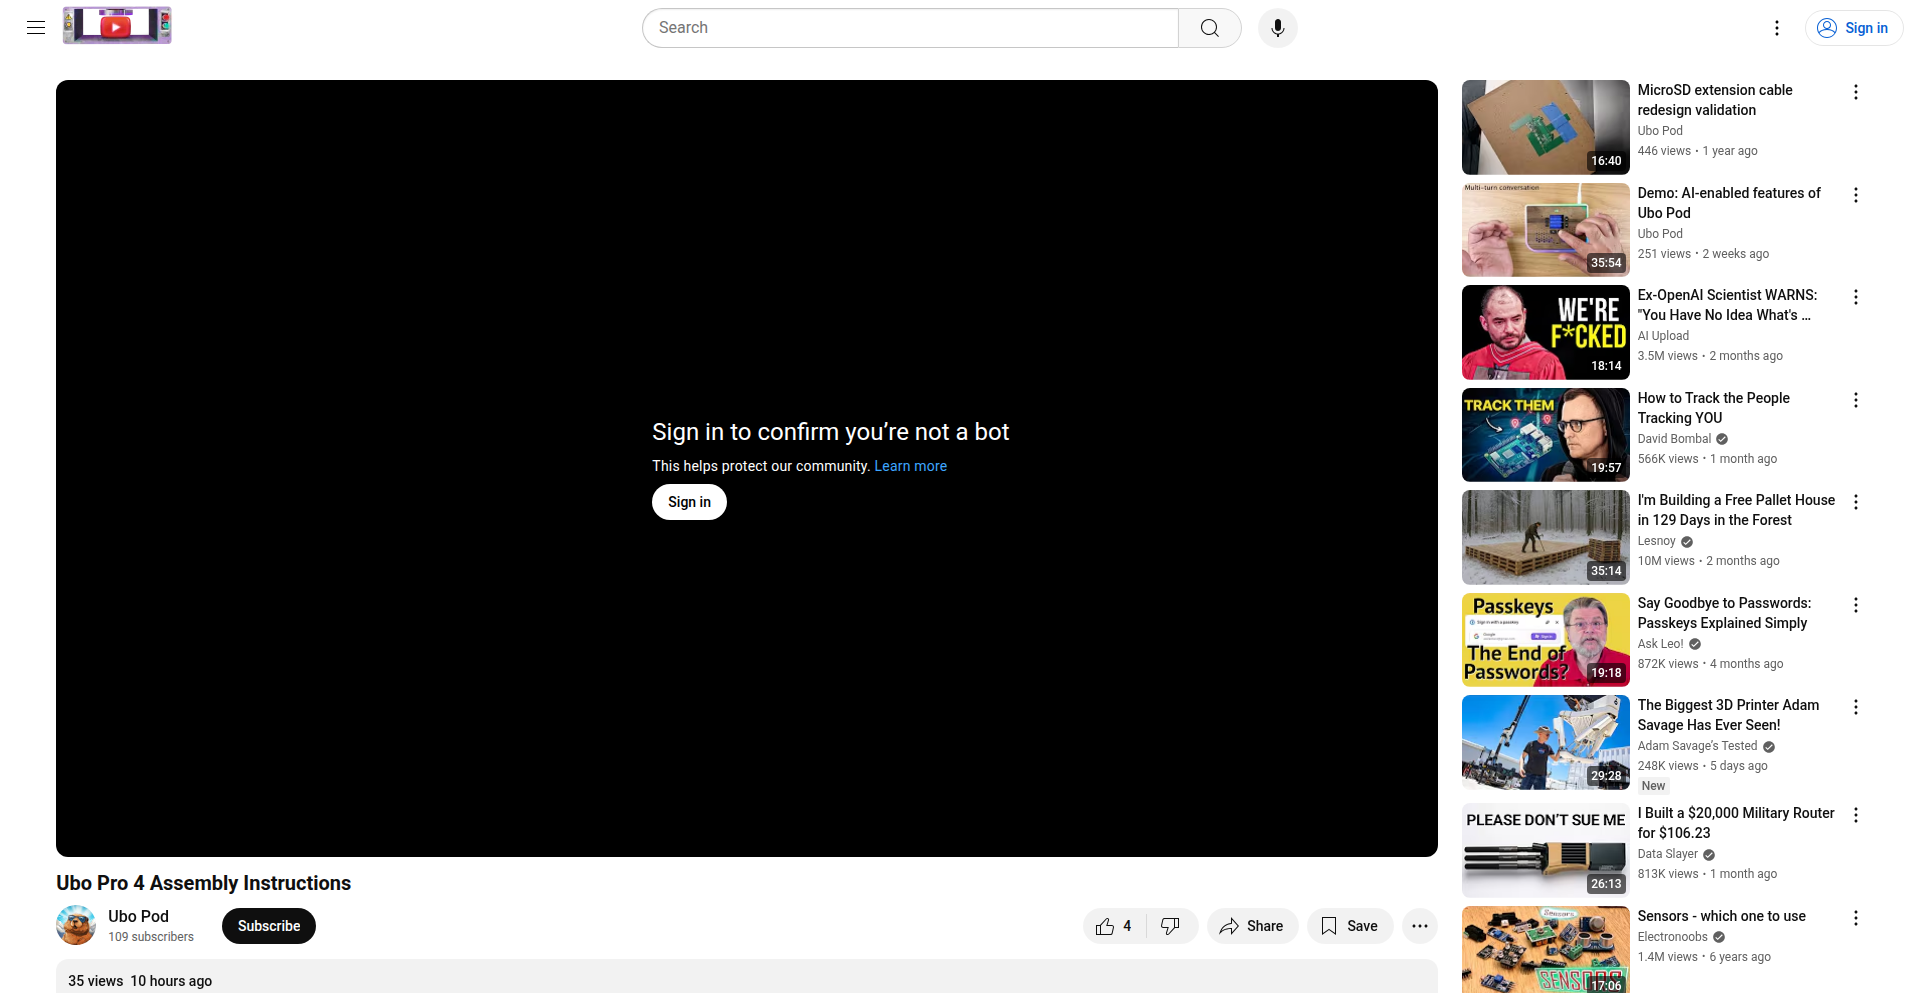This screenshot has width=1920, height=993.
Task: Open title 'MicroSD extension cable redesign validation'
Action: click(x=1715, y=100)
